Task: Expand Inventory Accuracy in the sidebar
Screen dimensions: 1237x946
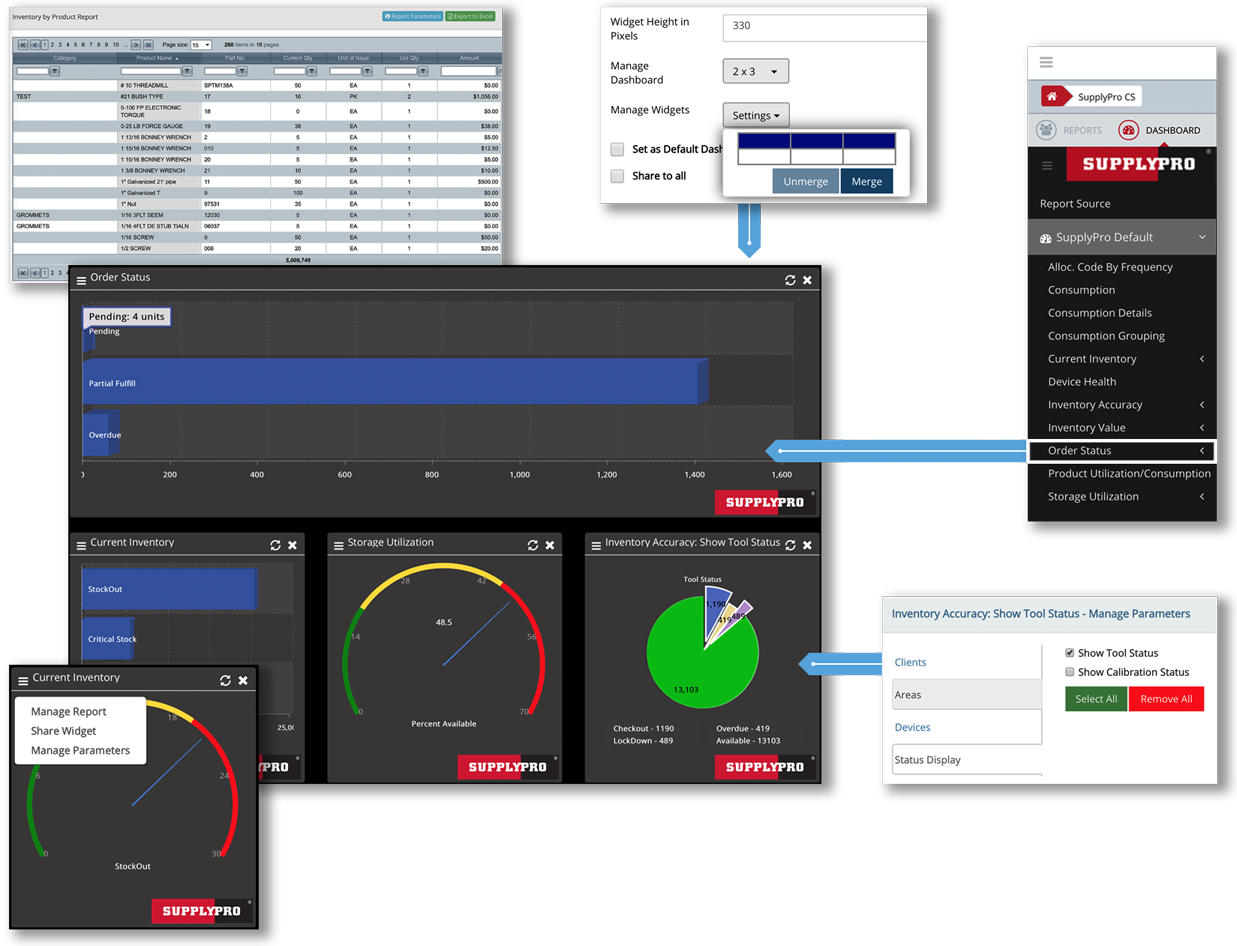Action: coord(1202,405)
